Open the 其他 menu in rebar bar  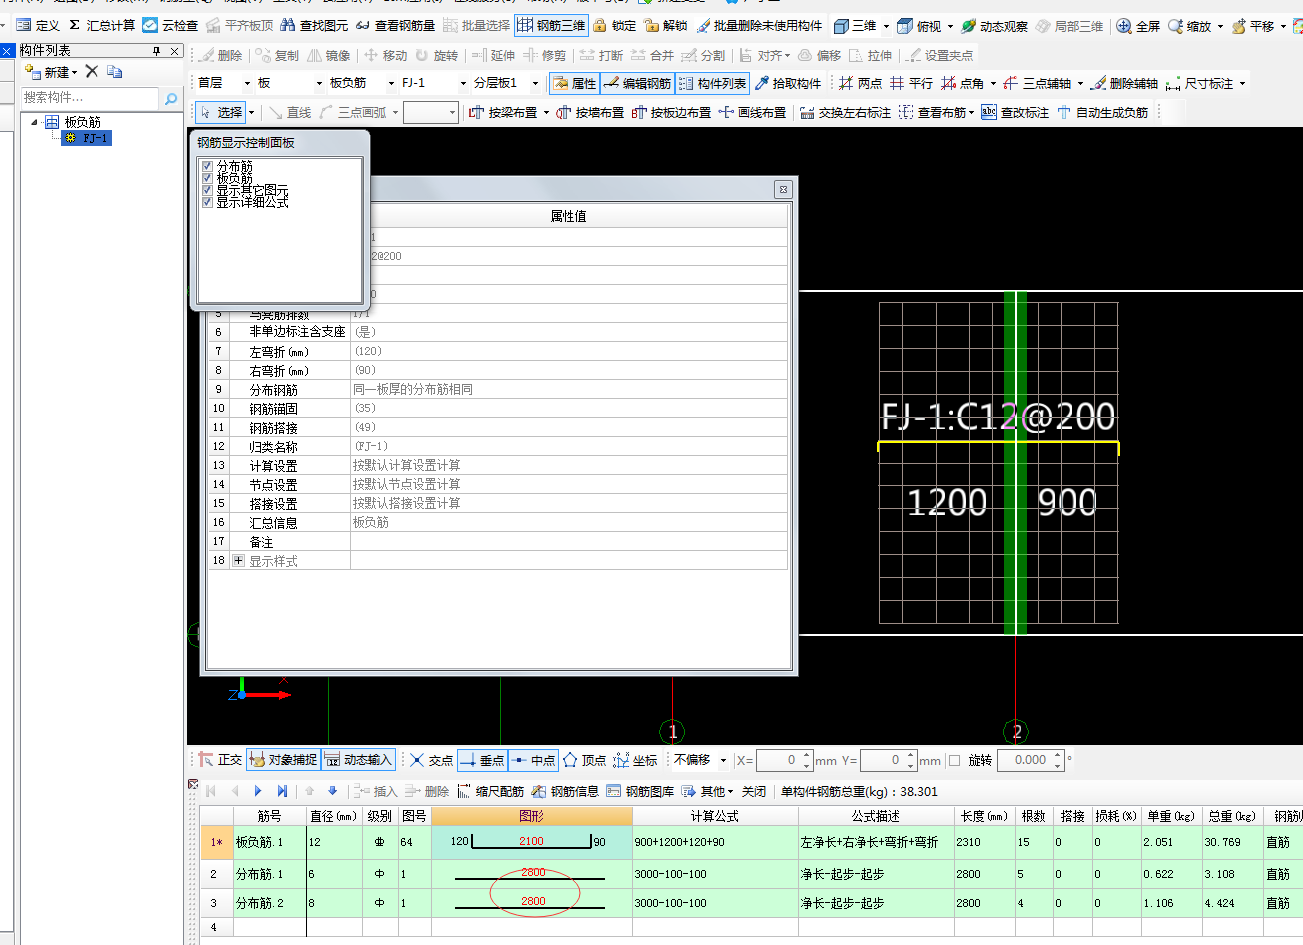[708, 791]
